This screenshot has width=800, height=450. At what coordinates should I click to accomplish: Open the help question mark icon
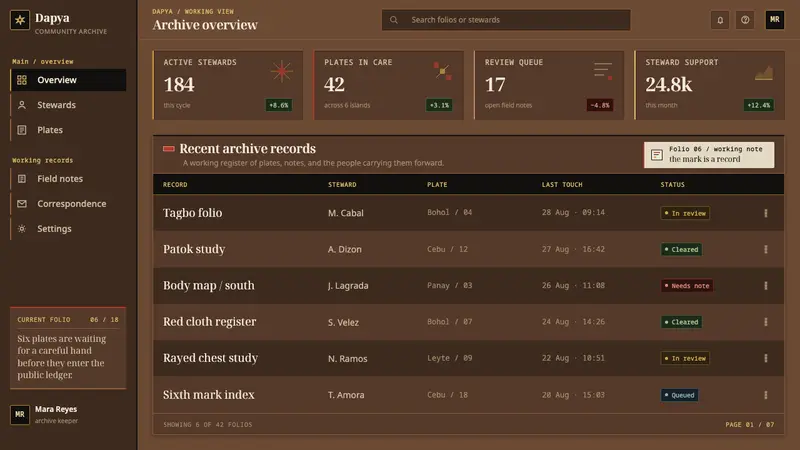pos(745,20)
